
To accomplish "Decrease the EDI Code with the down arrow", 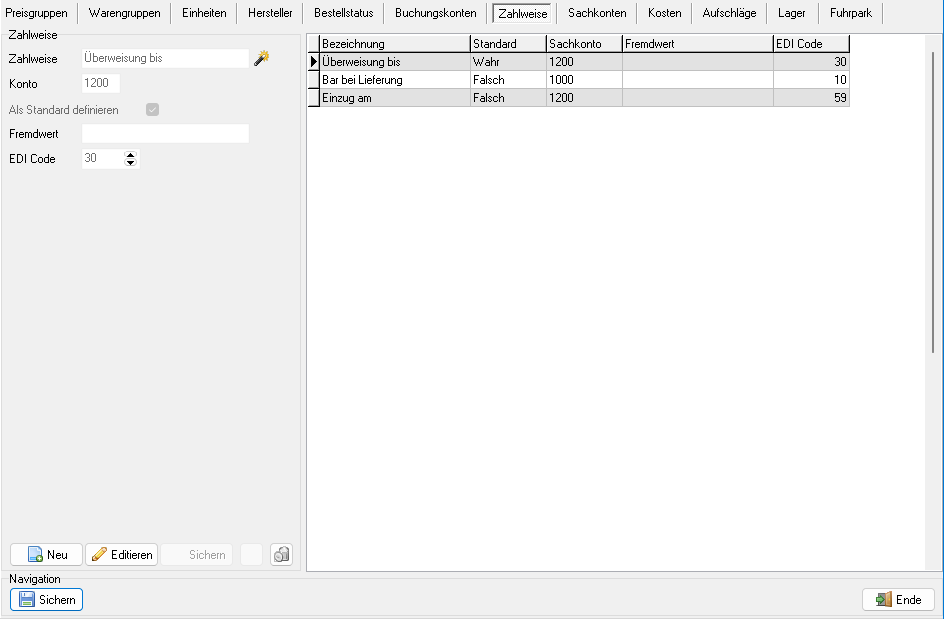I will coord(130,163).
